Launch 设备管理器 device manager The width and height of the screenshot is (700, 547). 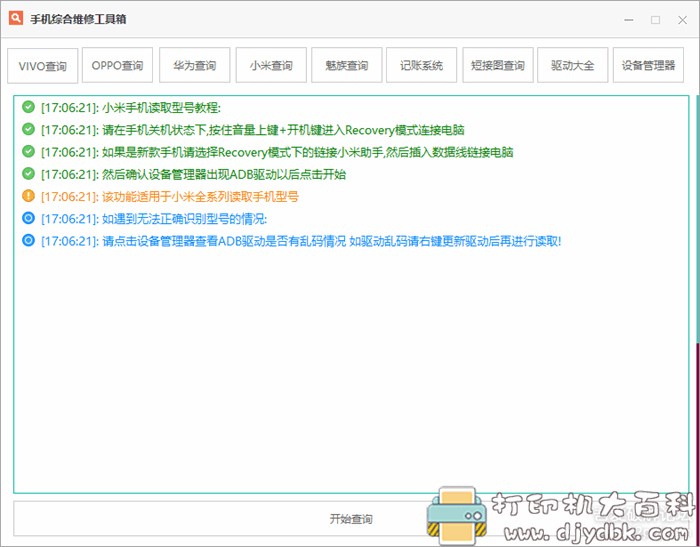(x=648, y=65)
